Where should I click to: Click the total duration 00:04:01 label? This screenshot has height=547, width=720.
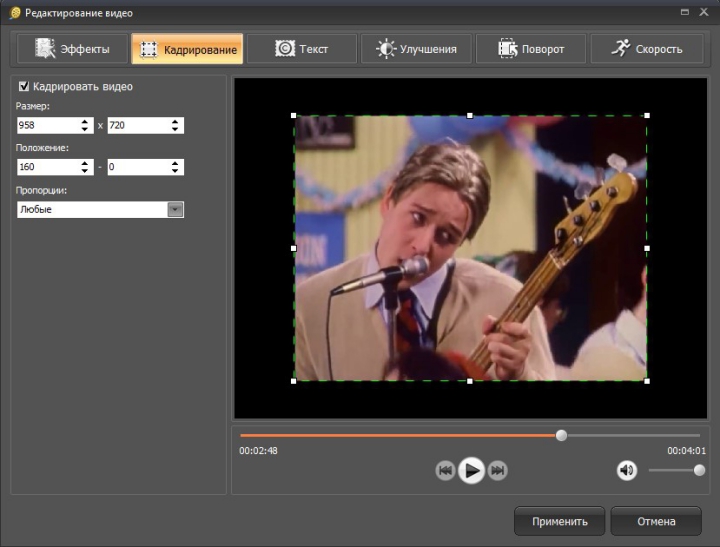pos(686,451)
